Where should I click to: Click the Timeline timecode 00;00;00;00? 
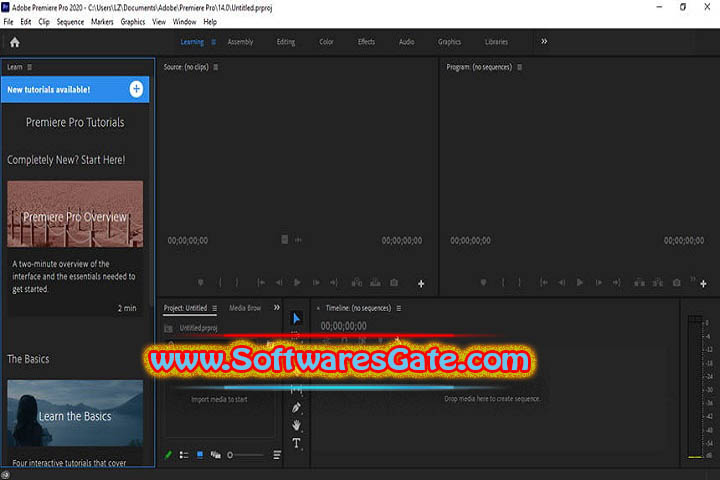pyautogui.click(x=343, y=326)
